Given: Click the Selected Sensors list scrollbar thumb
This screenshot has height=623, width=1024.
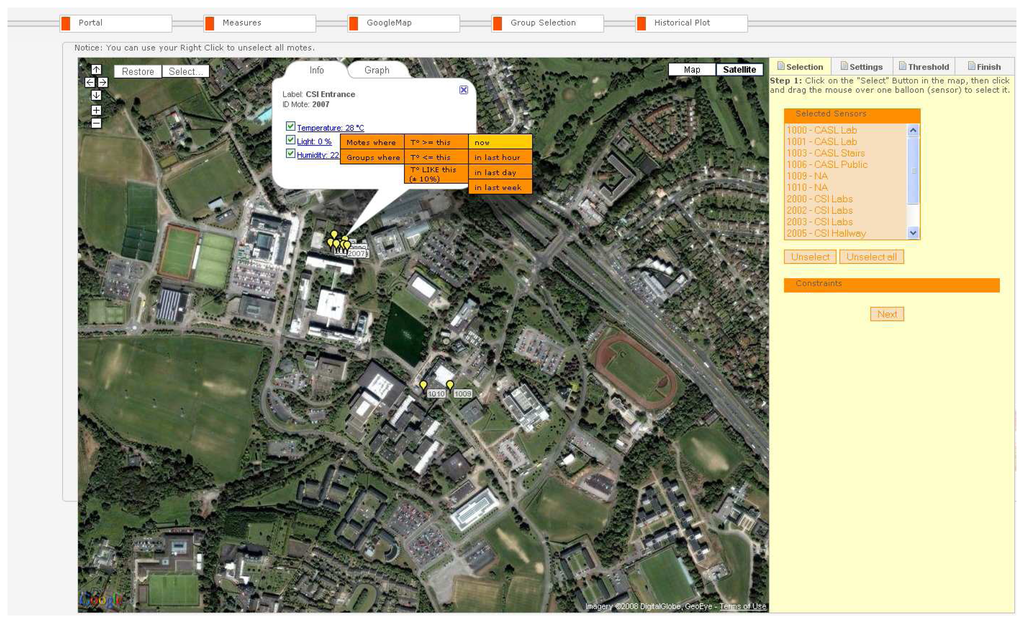Looking at the screenshot, I should tap(913, 170).
